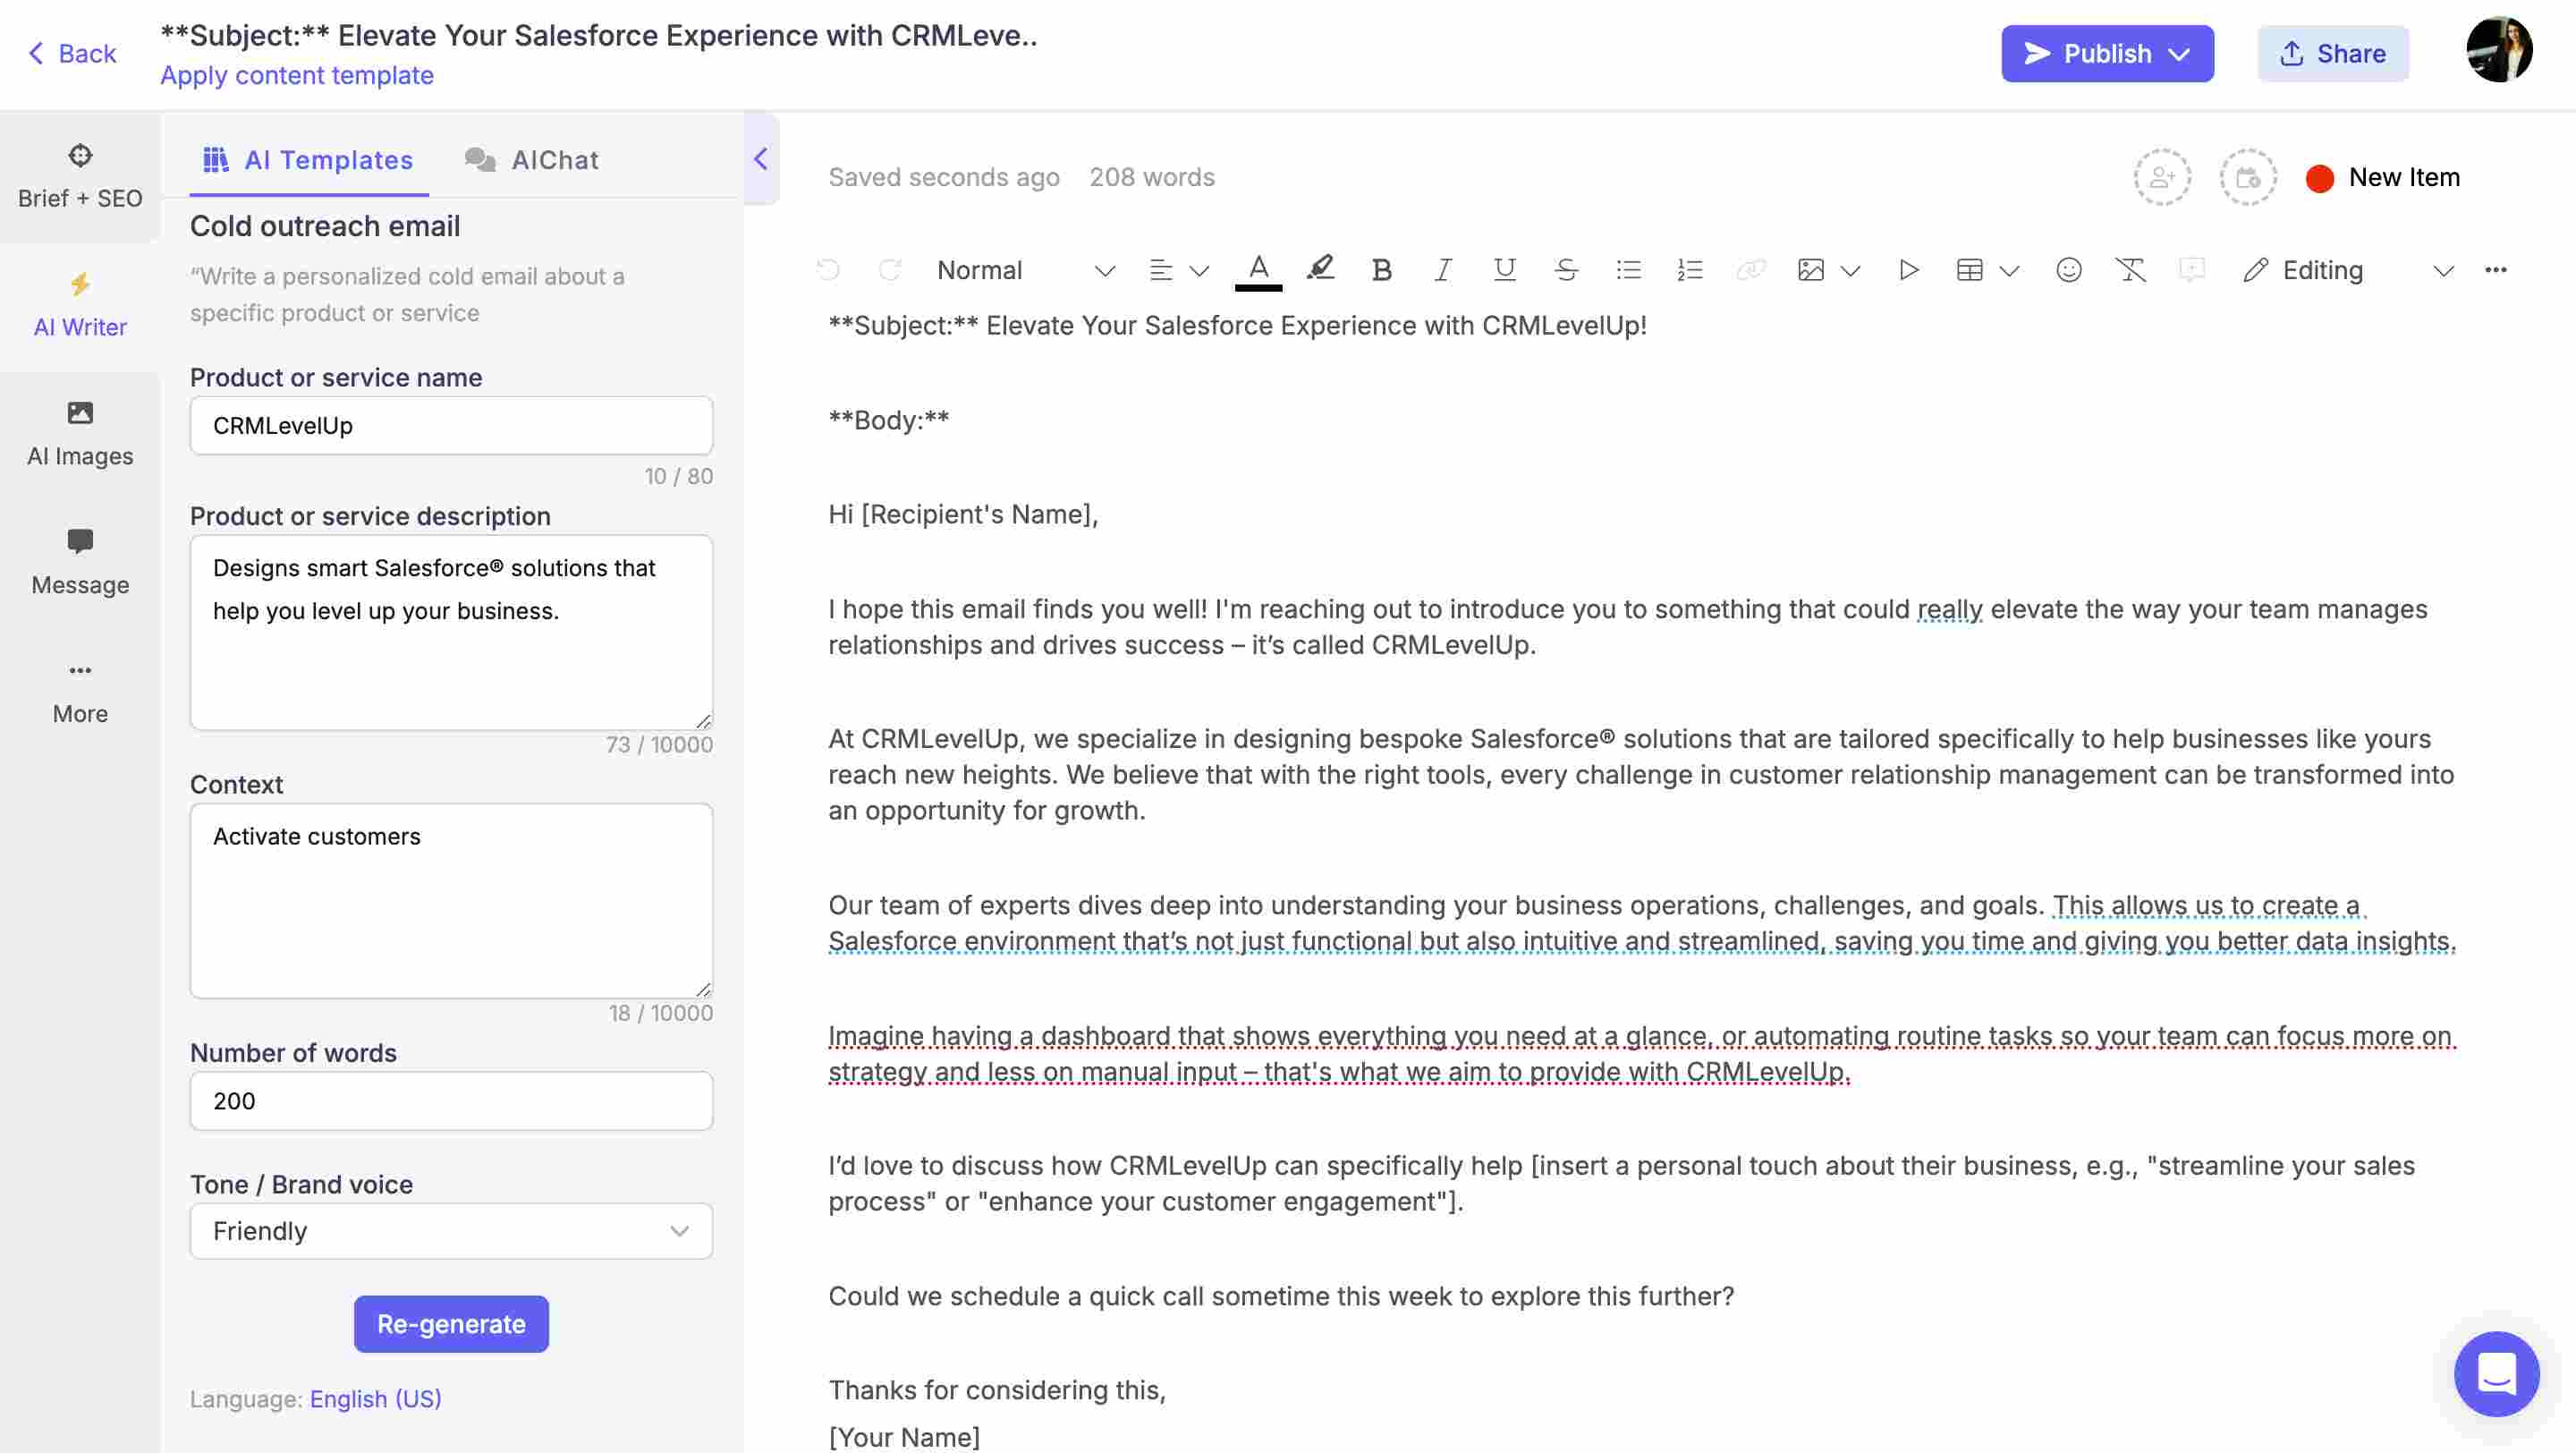
Task: Open the Brief + SEO sidebar panel
Action: (x=80, y=177)
